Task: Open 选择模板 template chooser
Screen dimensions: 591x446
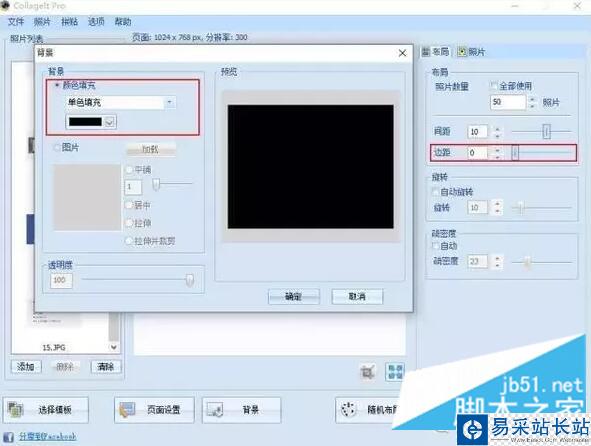Action: 46,410
